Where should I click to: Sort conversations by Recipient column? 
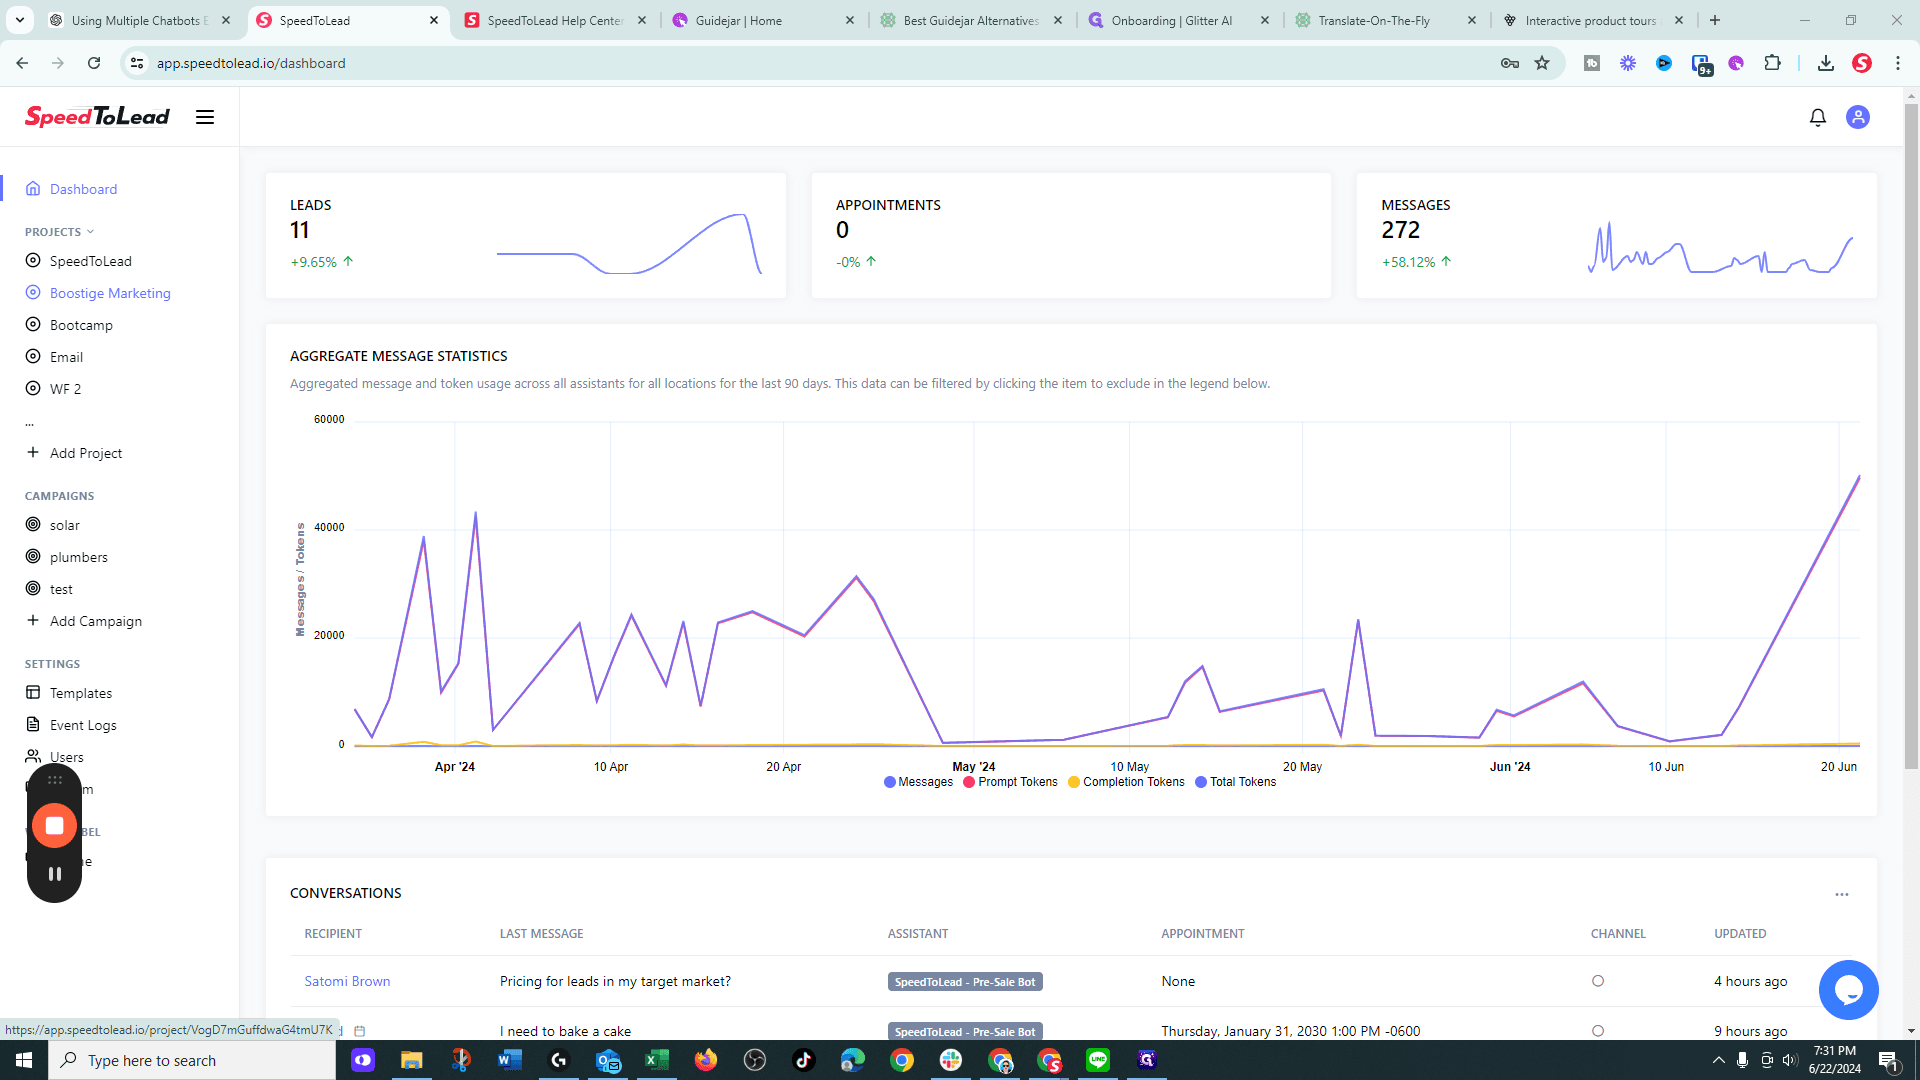[x=333, y=934]
